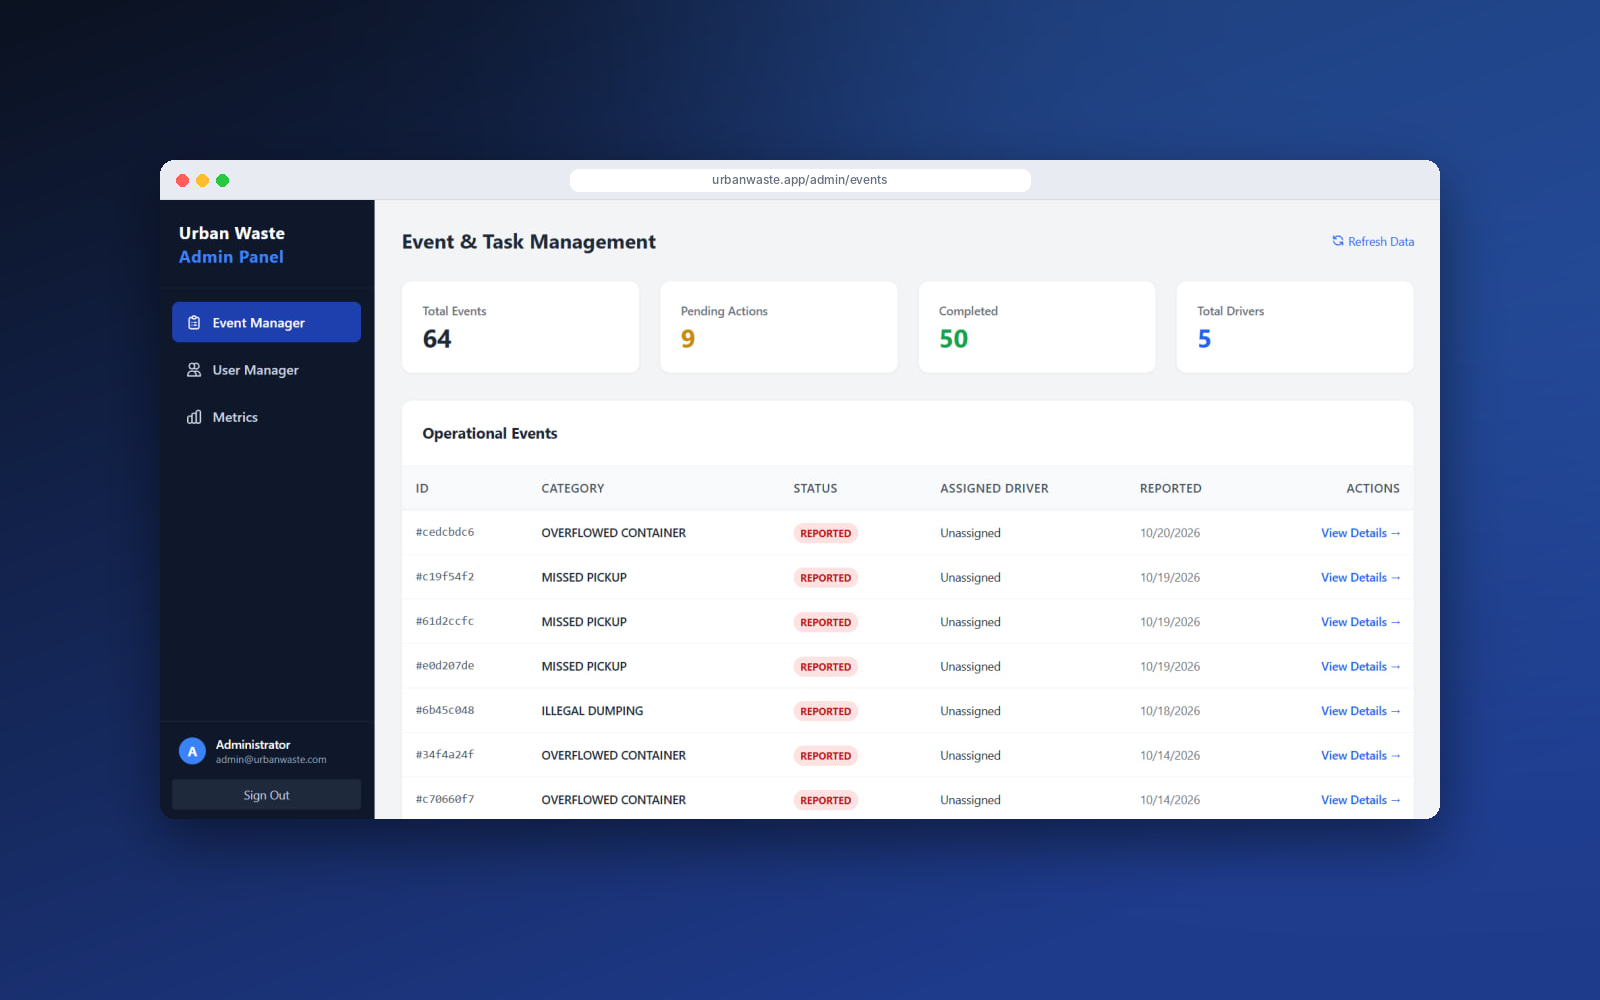The height and width of the screenshot is (1000, 1600).
Task: Click the 10/20/2026 reported date
Action: point(1170,533)
